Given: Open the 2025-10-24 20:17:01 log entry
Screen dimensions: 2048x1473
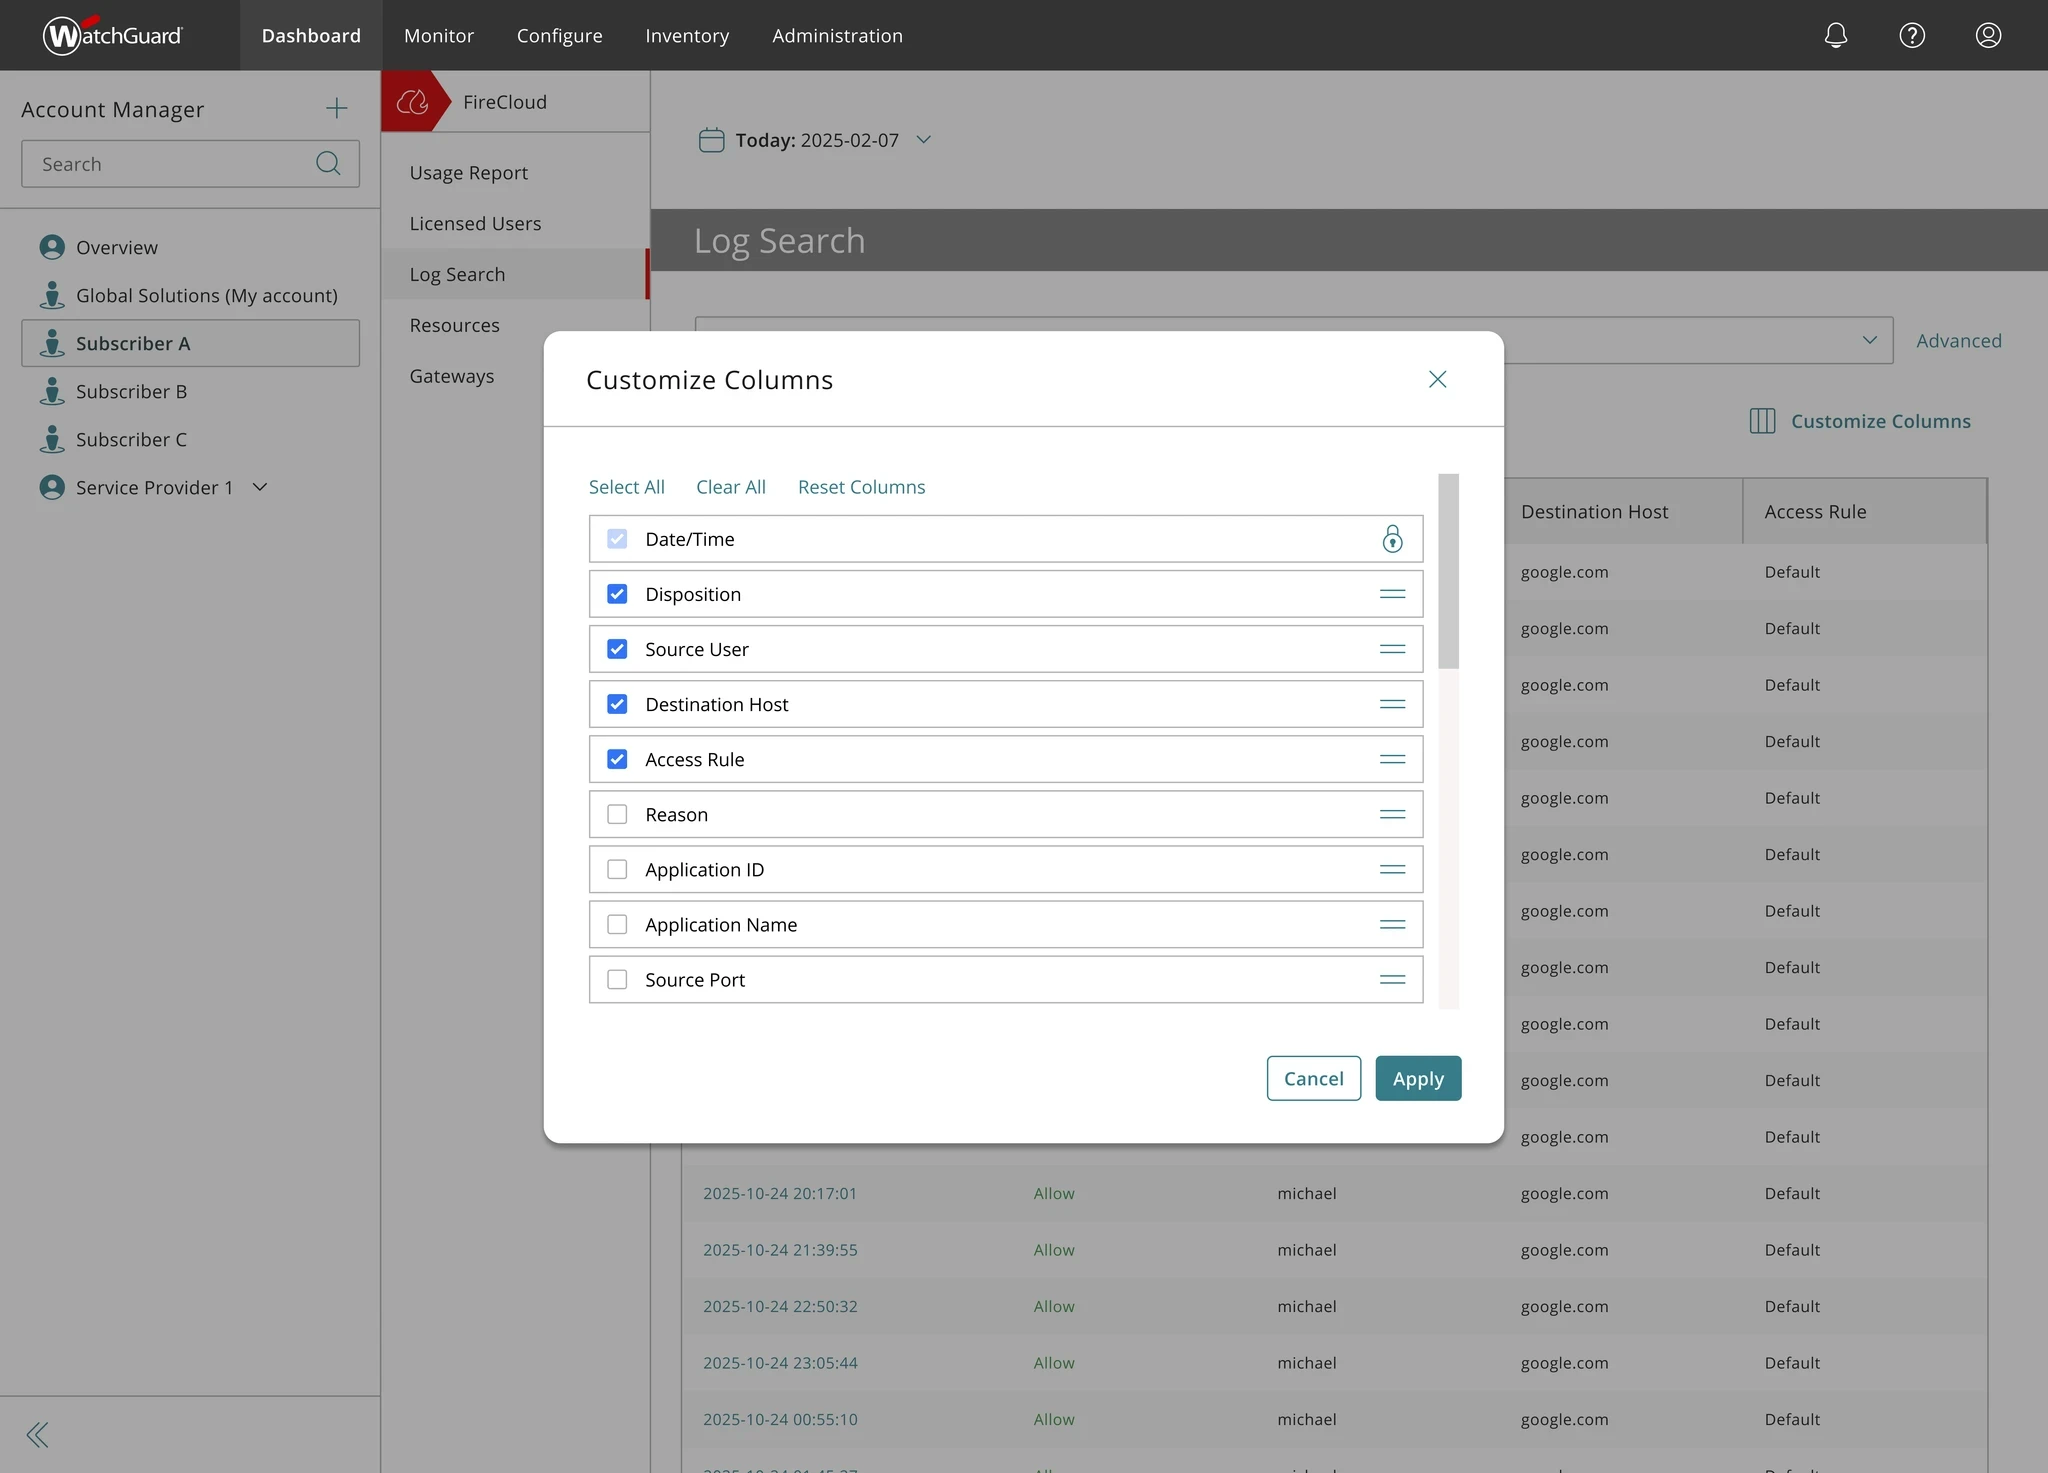Looking at the screenshot, I should (779, 1193).
